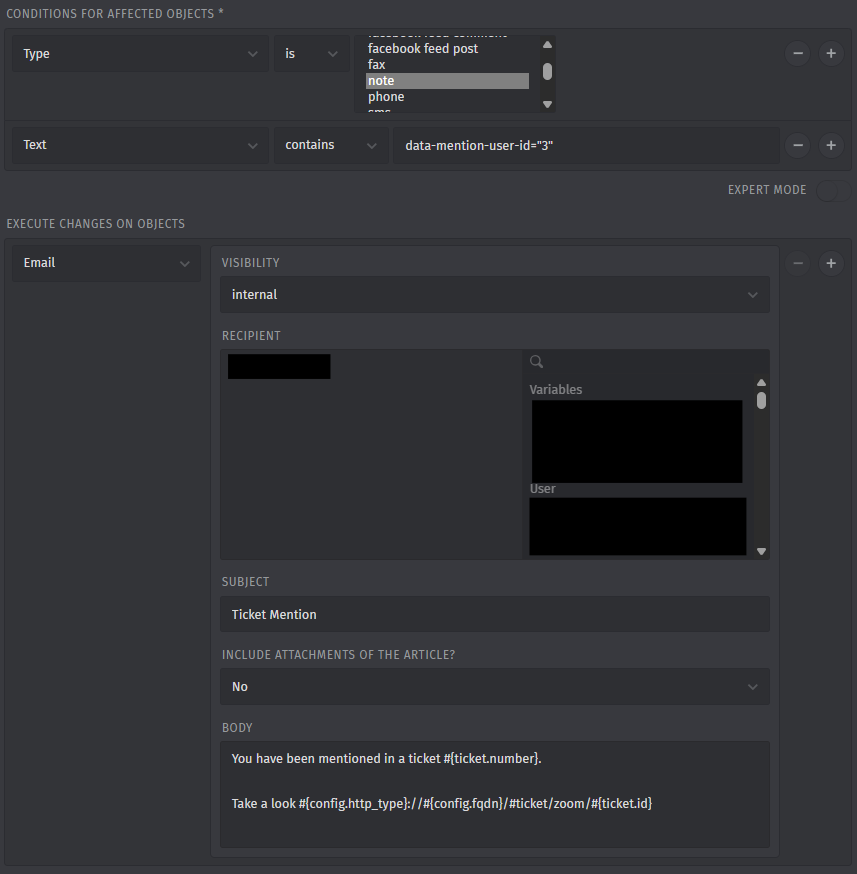Select 'phone' in the type list
857x874 pixels.
click(x=386, y=97)
